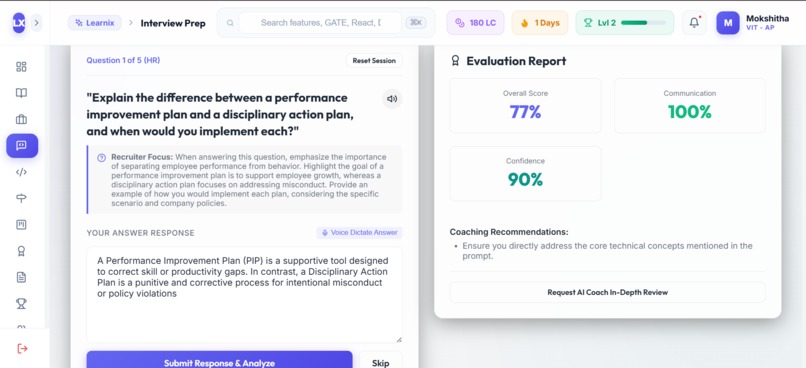Click the Question 1 of 5 (HR) label

click(x=123, y=60)
